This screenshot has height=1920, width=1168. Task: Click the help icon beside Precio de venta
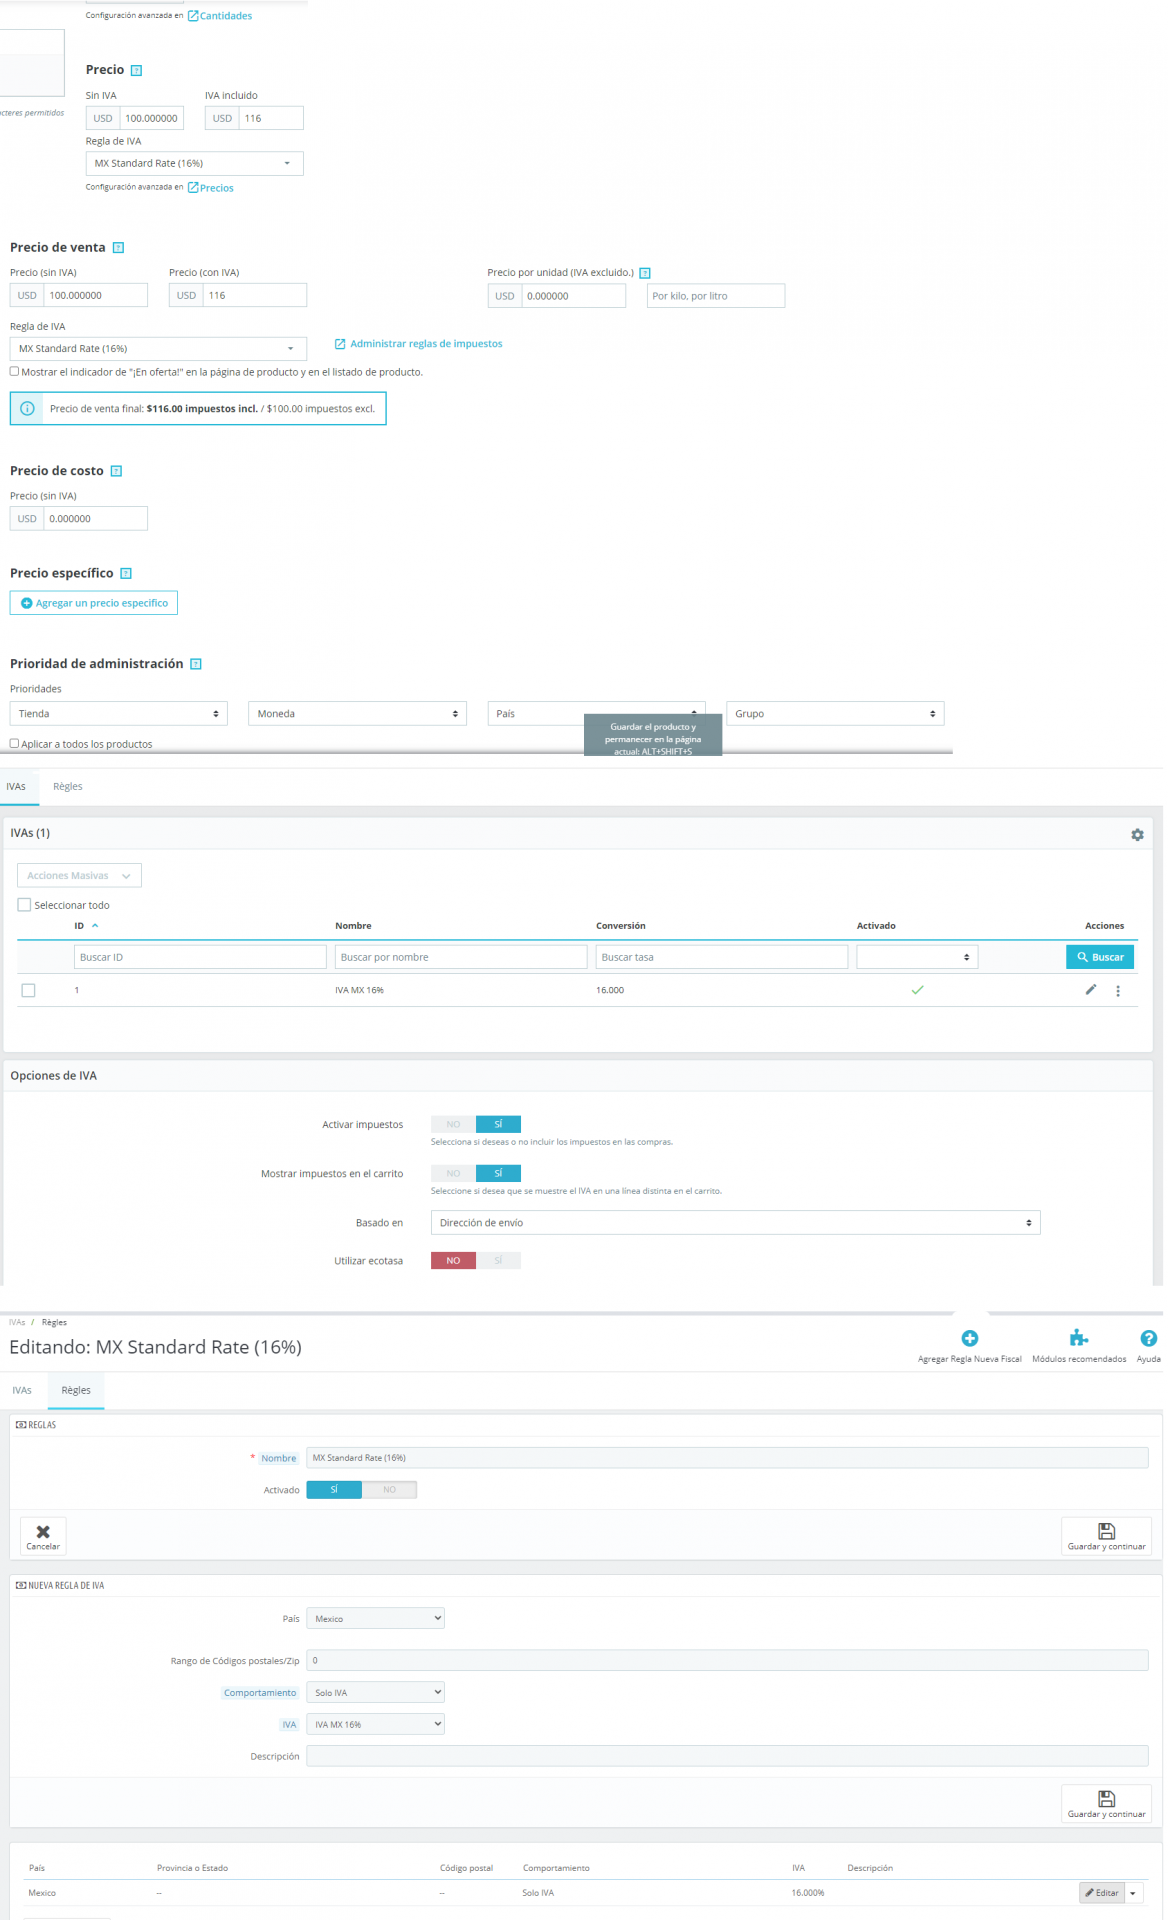(118, 248)
